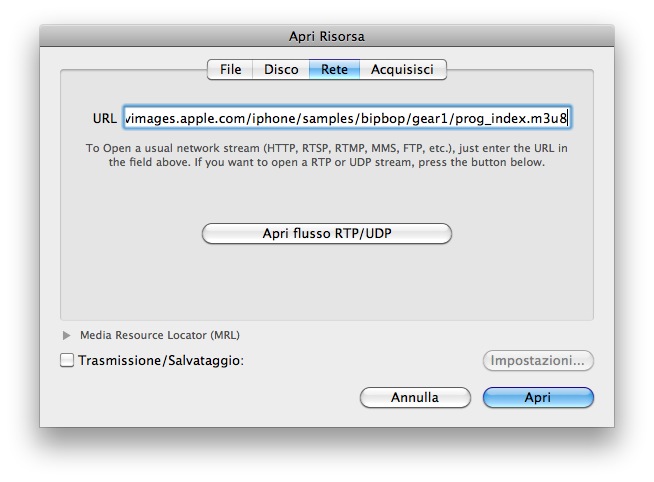Expand the Media Resource Locator disclosure triangle
Viewport: 654px width, 482px height.
click(68, 336)
